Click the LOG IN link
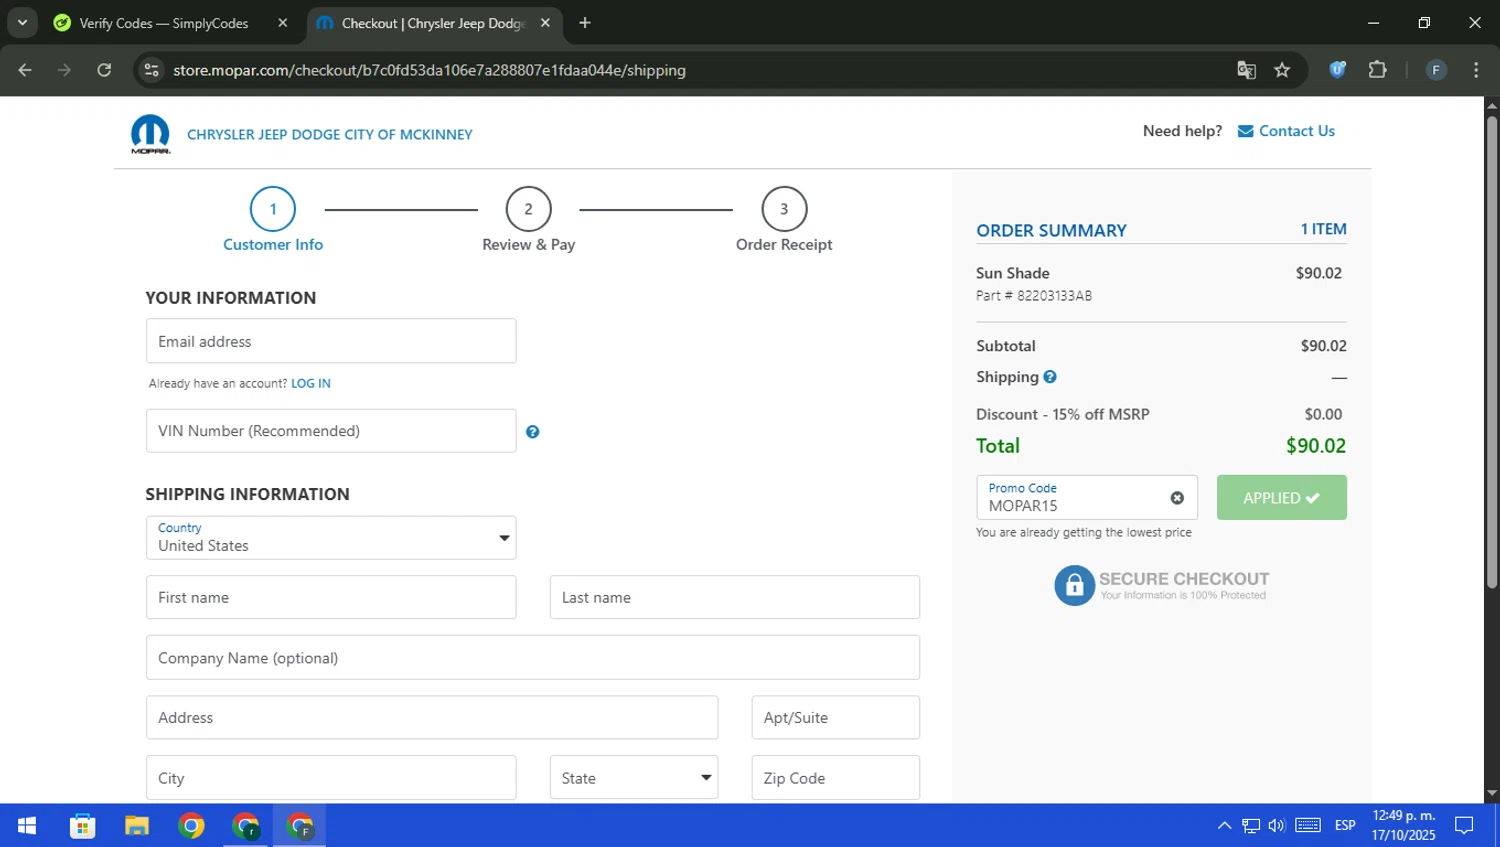Image resolution: width=1500 pixels, height=847 pixels. pos(310,384)
